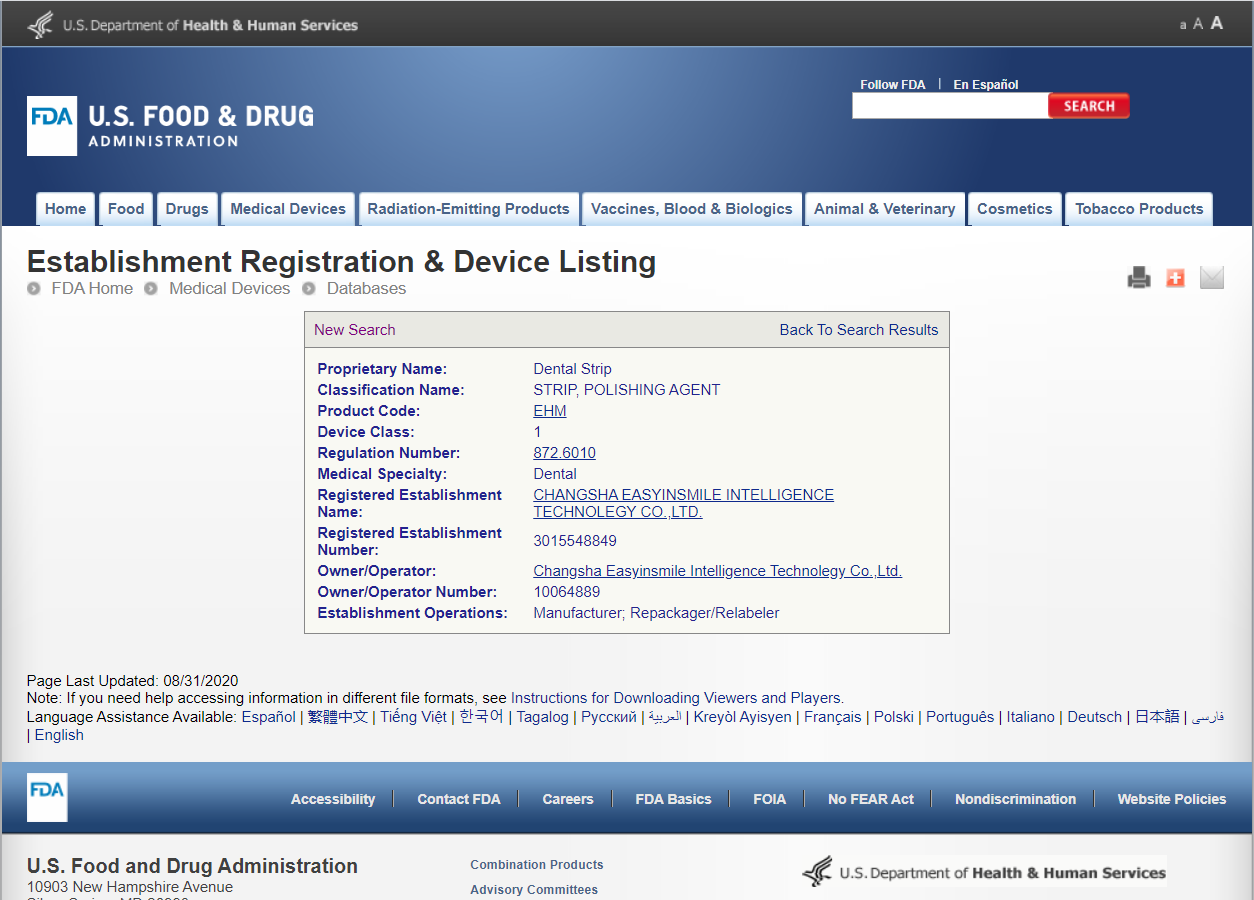Viewport: 1254px width, 900px height.
Task: Open the Advisory Committees footer link
Action: tap(534, 890)
